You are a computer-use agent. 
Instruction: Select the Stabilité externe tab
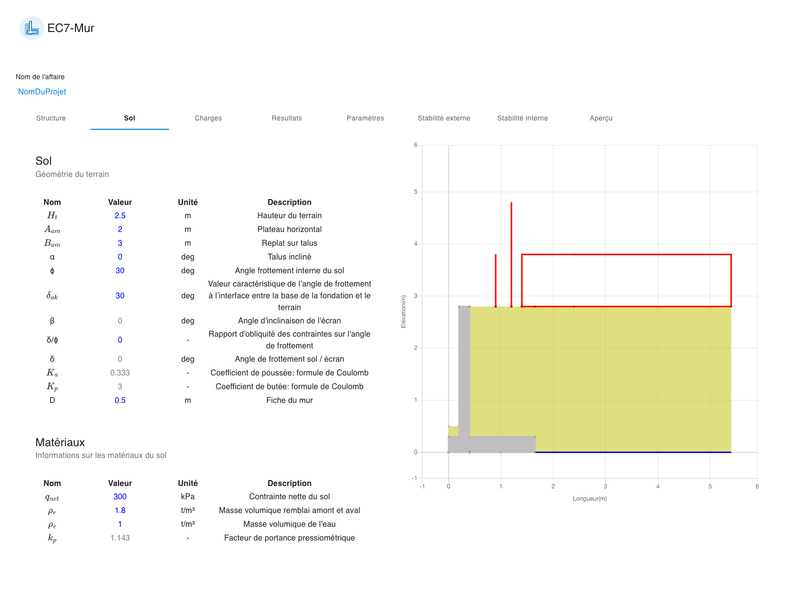443,118
